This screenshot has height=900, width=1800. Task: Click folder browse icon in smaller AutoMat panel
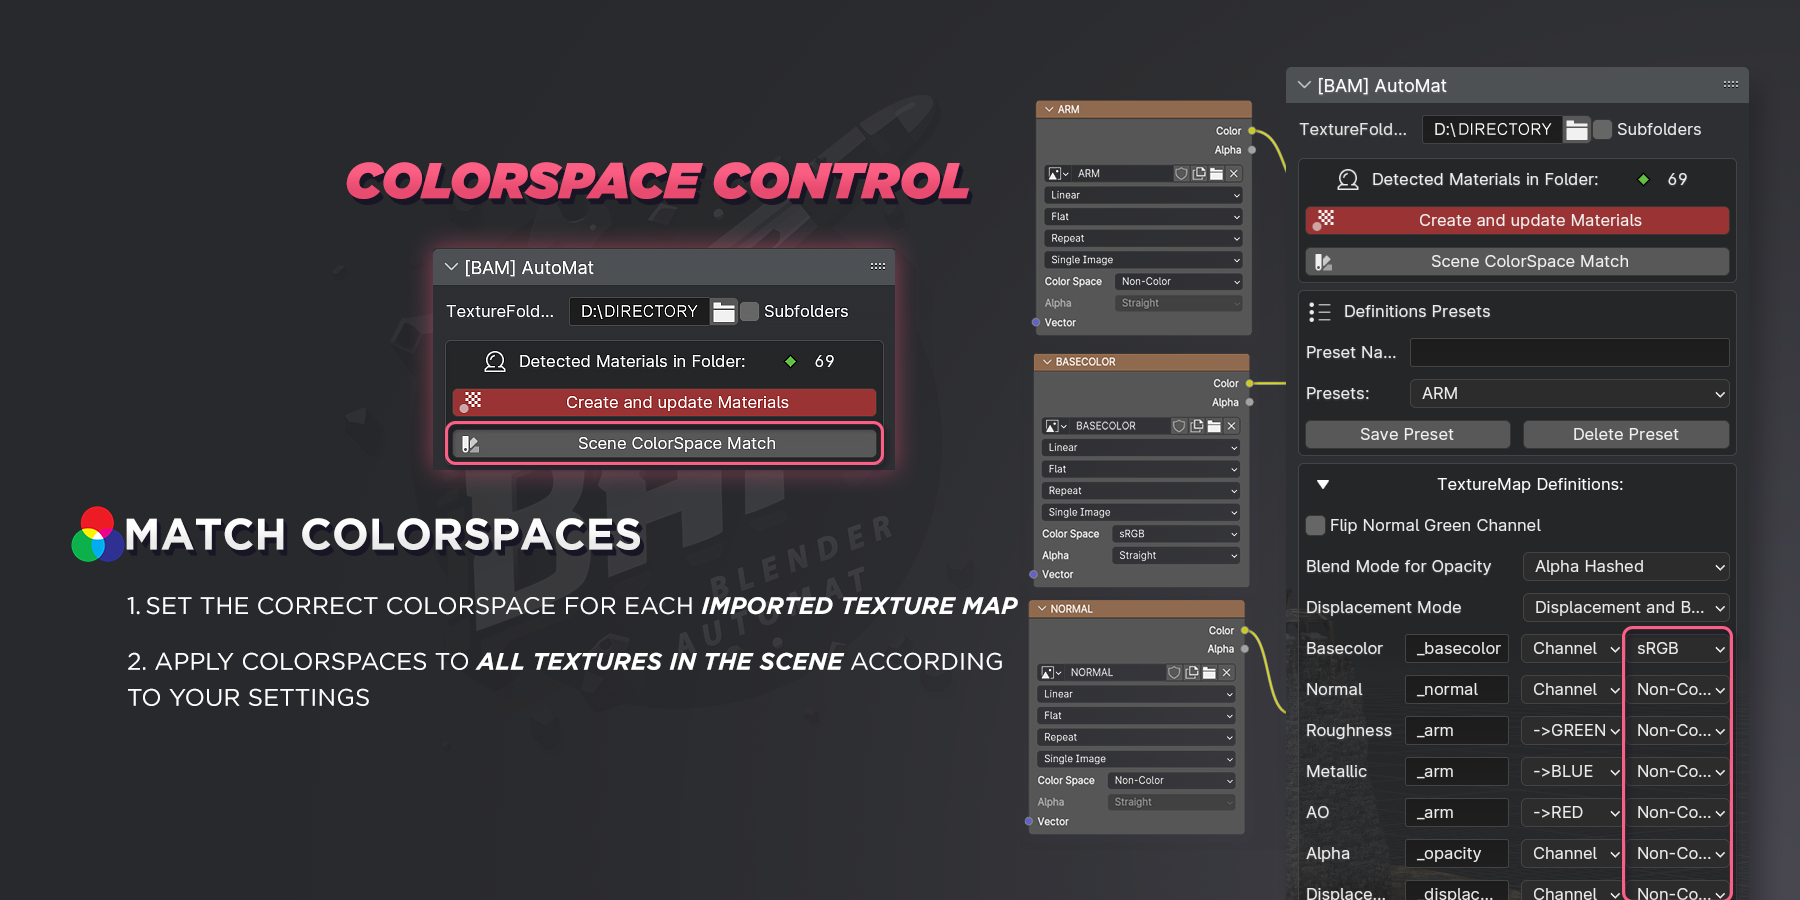coord(724,312)
